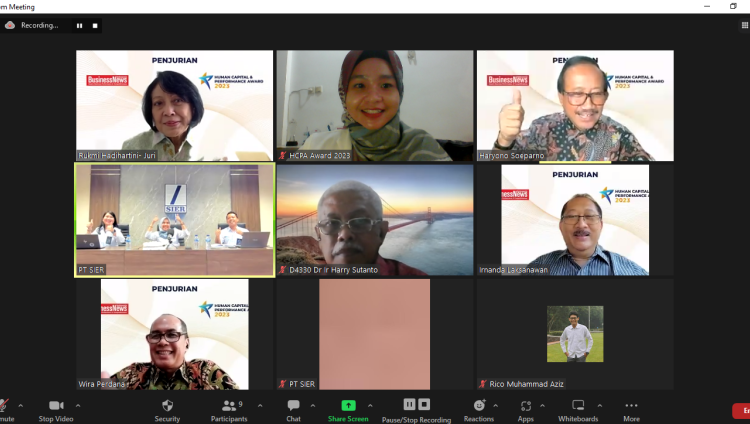The width and height of the screenshot is (750, 424).
Task: Switch view with the grid icon
Action: point(745,25)
